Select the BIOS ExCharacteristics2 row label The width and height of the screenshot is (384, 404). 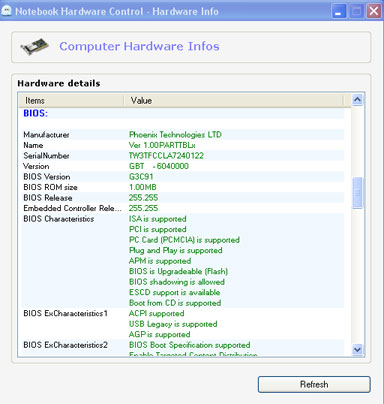tap(65, 345)
